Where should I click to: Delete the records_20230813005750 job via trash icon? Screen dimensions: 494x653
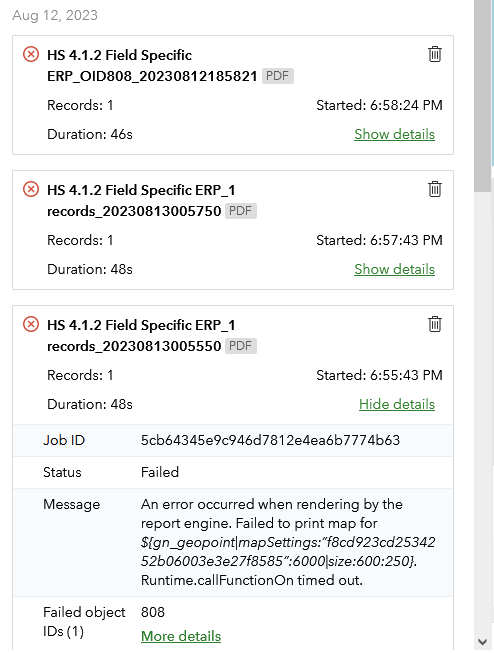434,189
